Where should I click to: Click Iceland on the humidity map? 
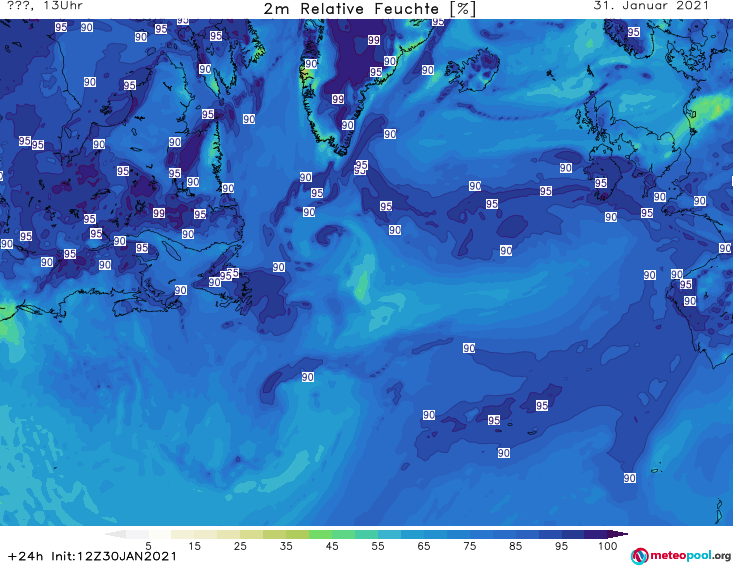(x=473, y=71)
